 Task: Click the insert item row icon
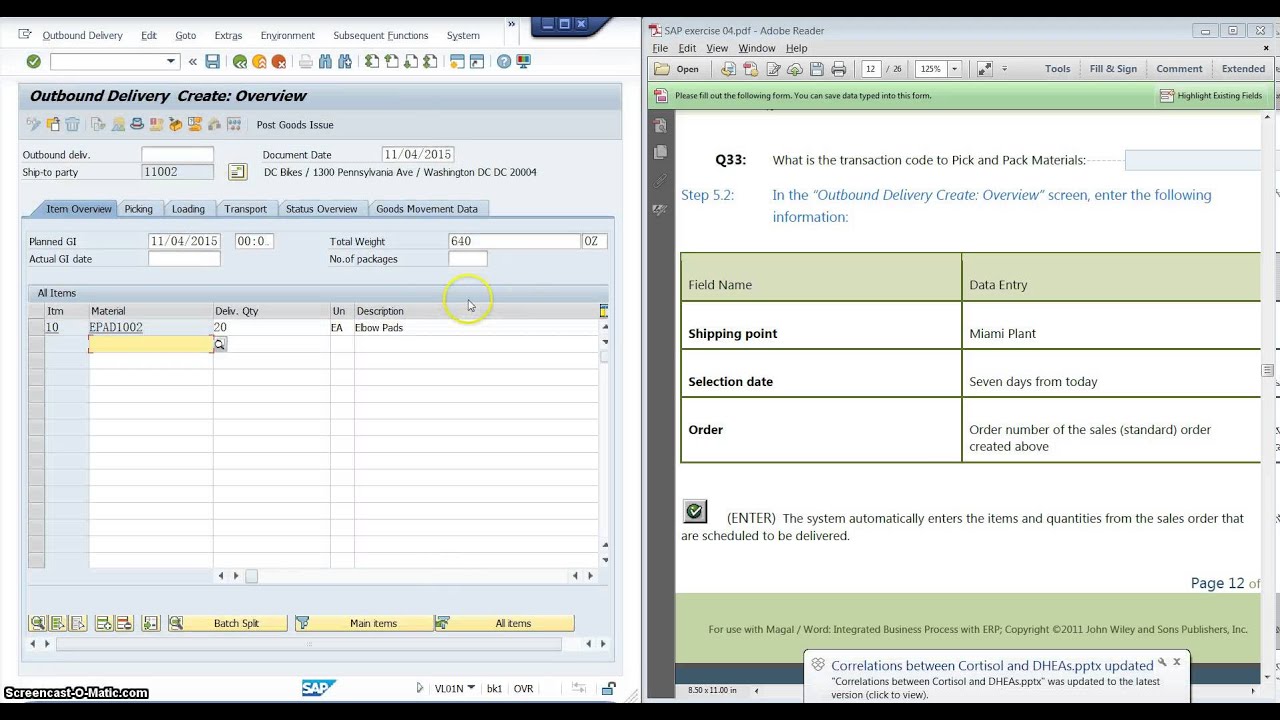click(x=104, y=623)
